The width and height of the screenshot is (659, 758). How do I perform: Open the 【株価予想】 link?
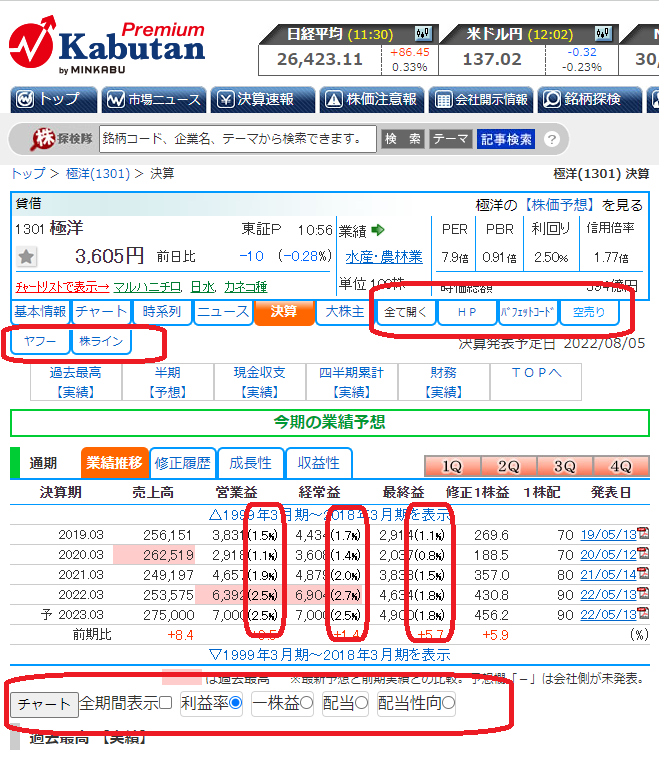559,205
